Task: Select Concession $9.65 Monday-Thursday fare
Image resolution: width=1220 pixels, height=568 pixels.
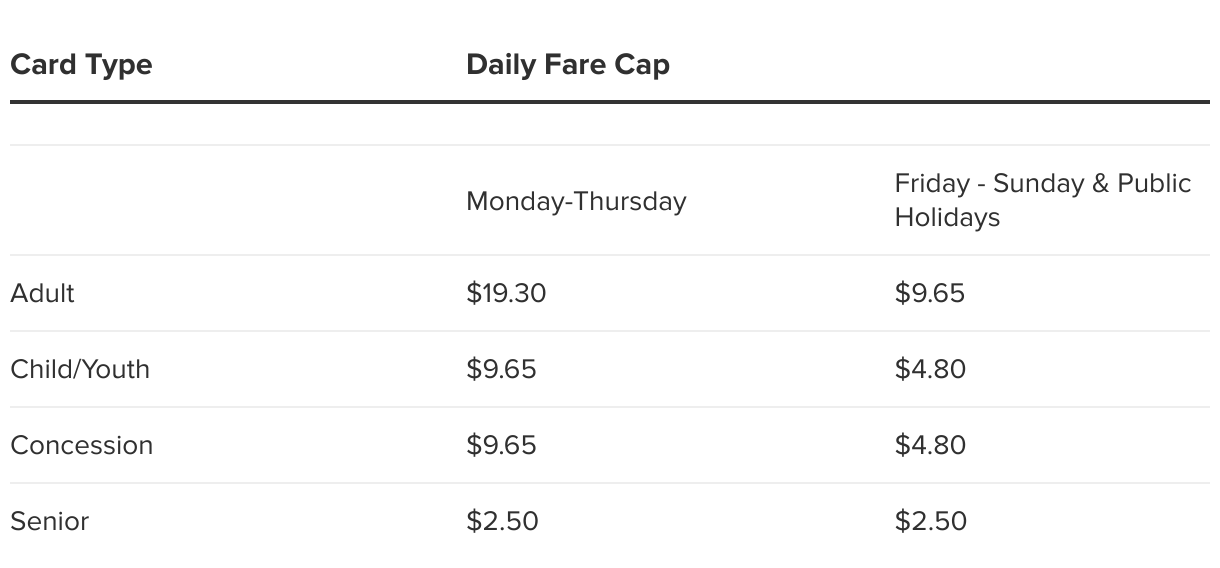Action: (x=501, y=445)
